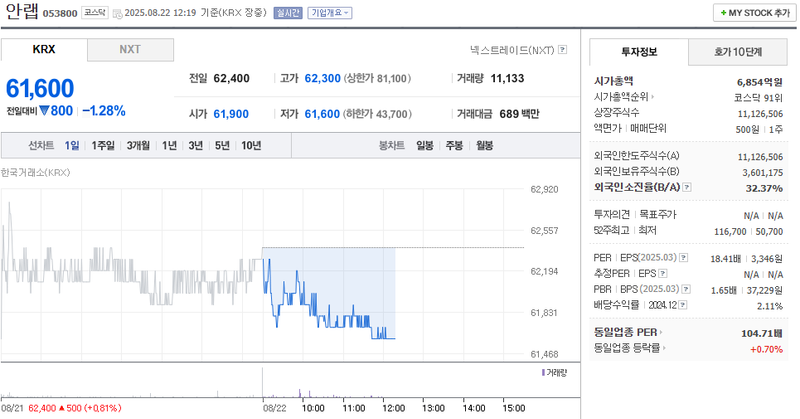800x419 pixels.
Task: Click the PER value 18.41배
Action: [726, 259]
